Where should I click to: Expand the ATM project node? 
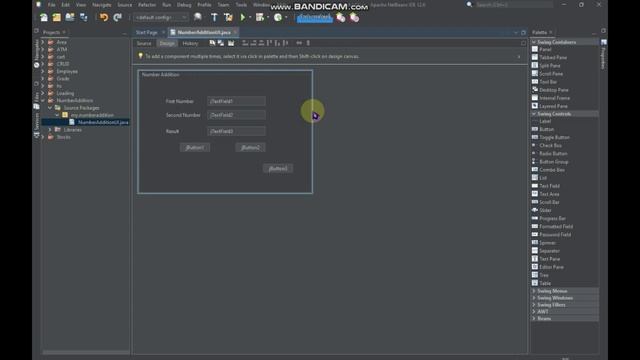[x=43, y=49]
